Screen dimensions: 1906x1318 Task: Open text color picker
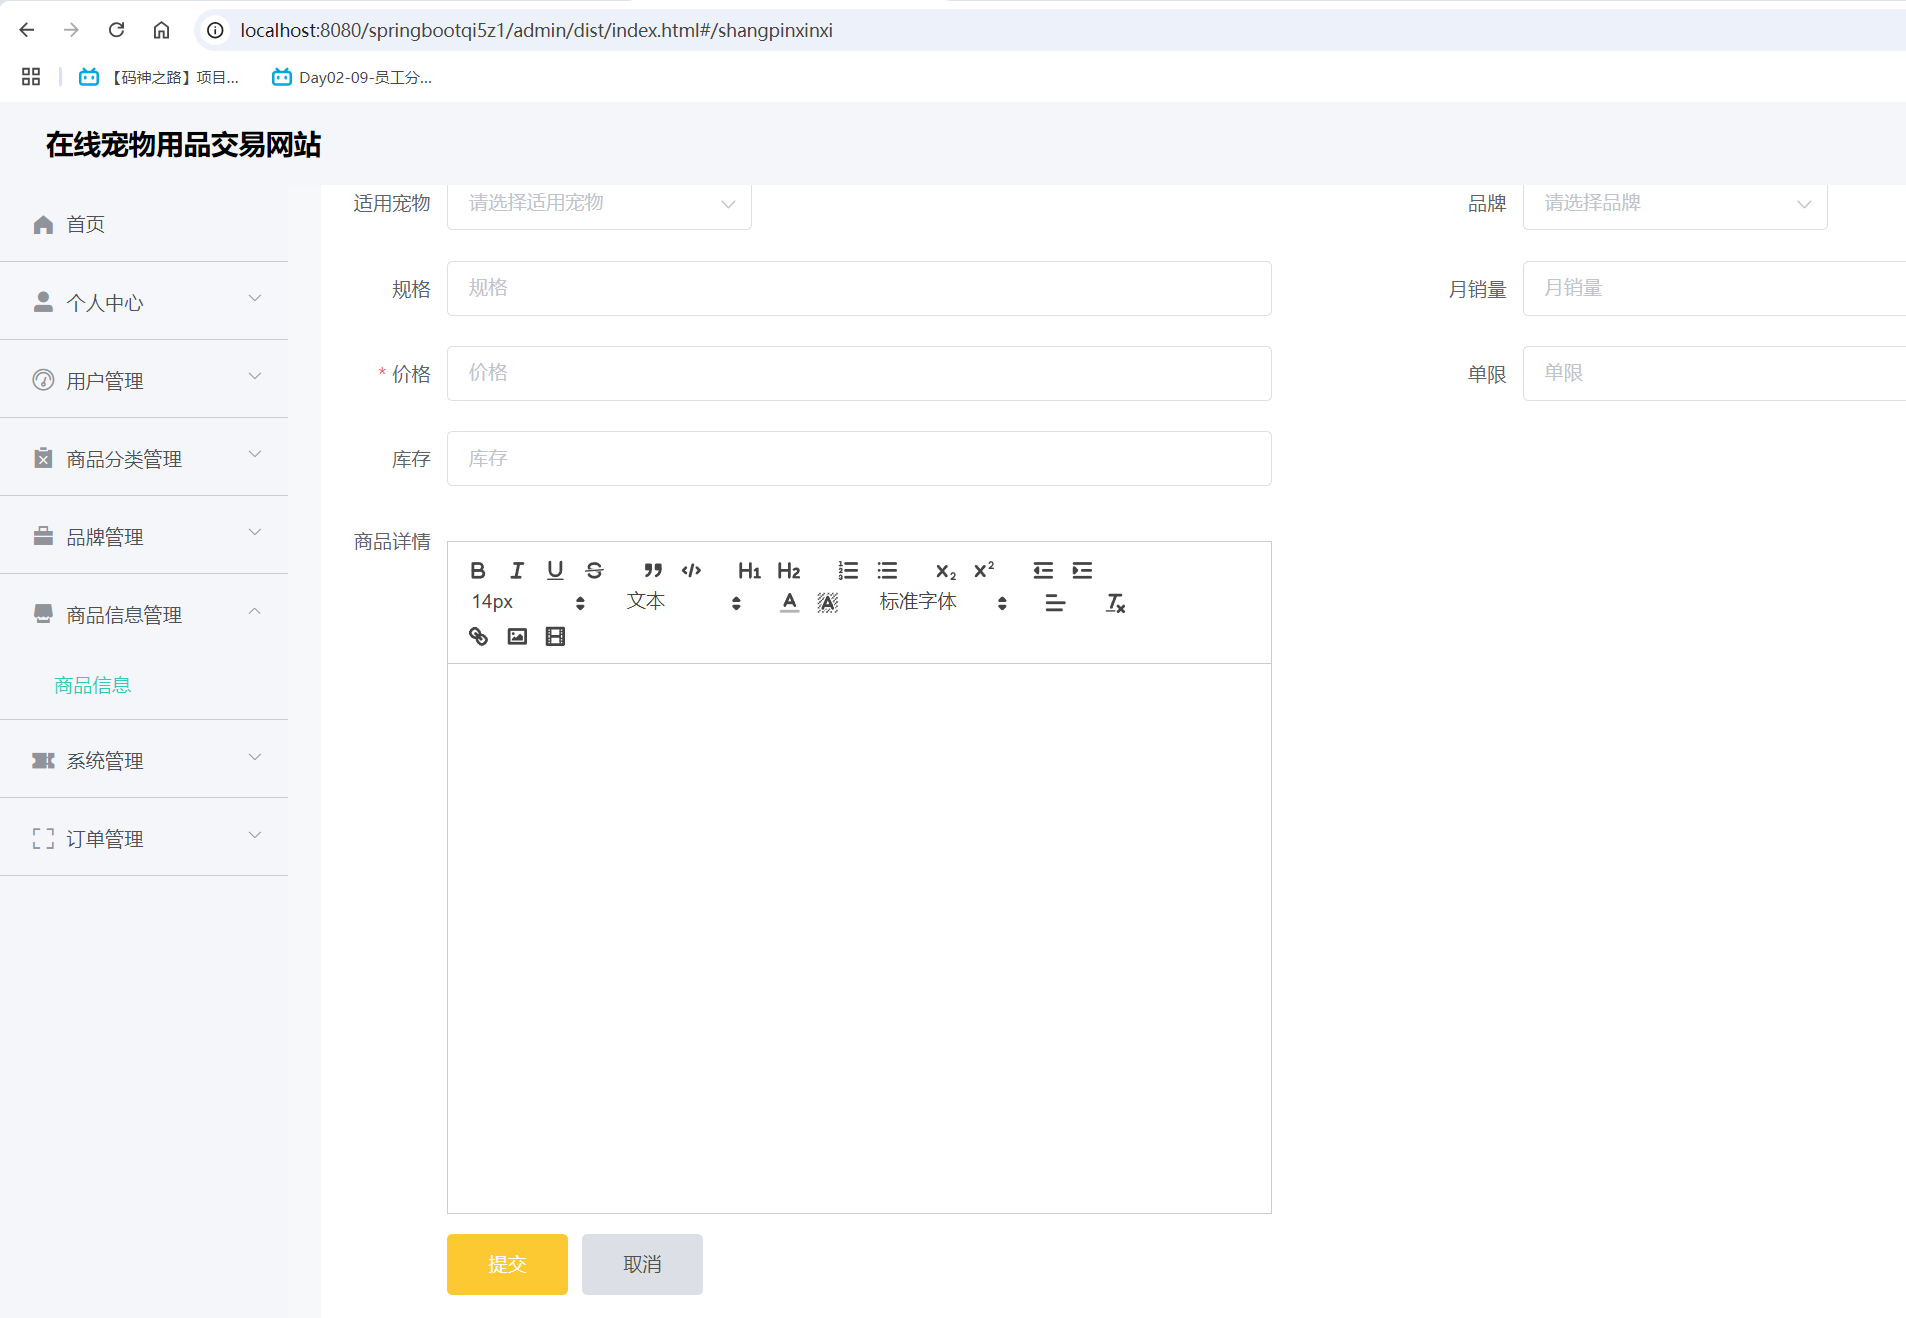click(x=789, y=603)
